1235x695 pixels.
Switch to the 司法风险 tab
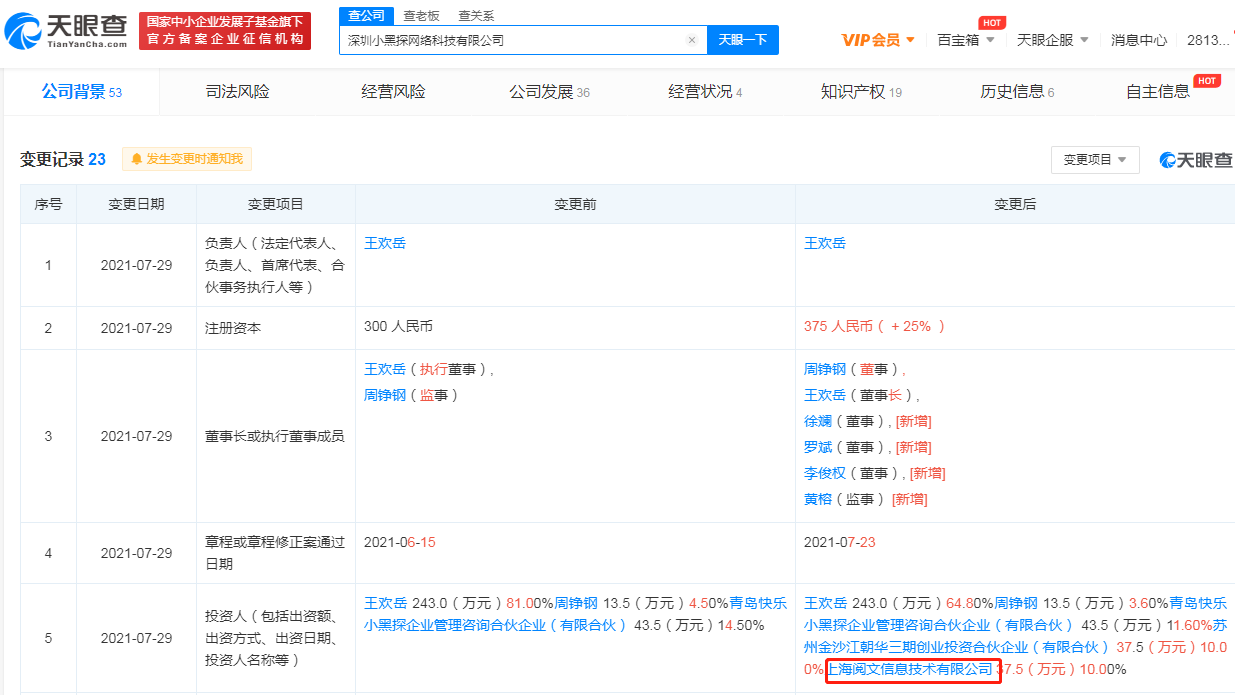pyautogui.click(x=236, y=90)
